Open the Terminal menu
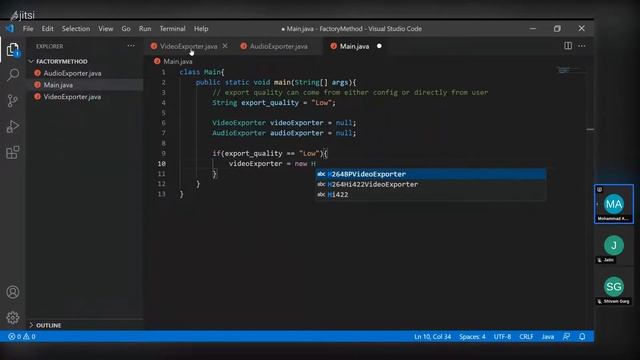Viewport: 640px width, 360px height. point(172,29)
